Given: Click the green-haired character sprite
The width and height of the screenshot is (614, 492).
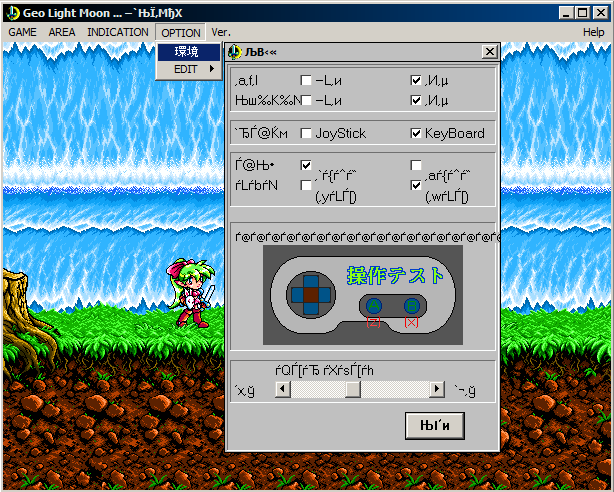Looking at the screenshot, I should click(192, 293).
